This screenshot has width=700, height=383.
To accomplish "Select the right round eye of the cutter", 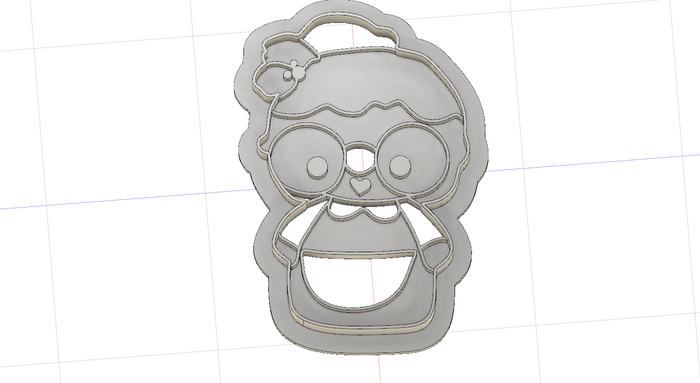I will 400,166.
